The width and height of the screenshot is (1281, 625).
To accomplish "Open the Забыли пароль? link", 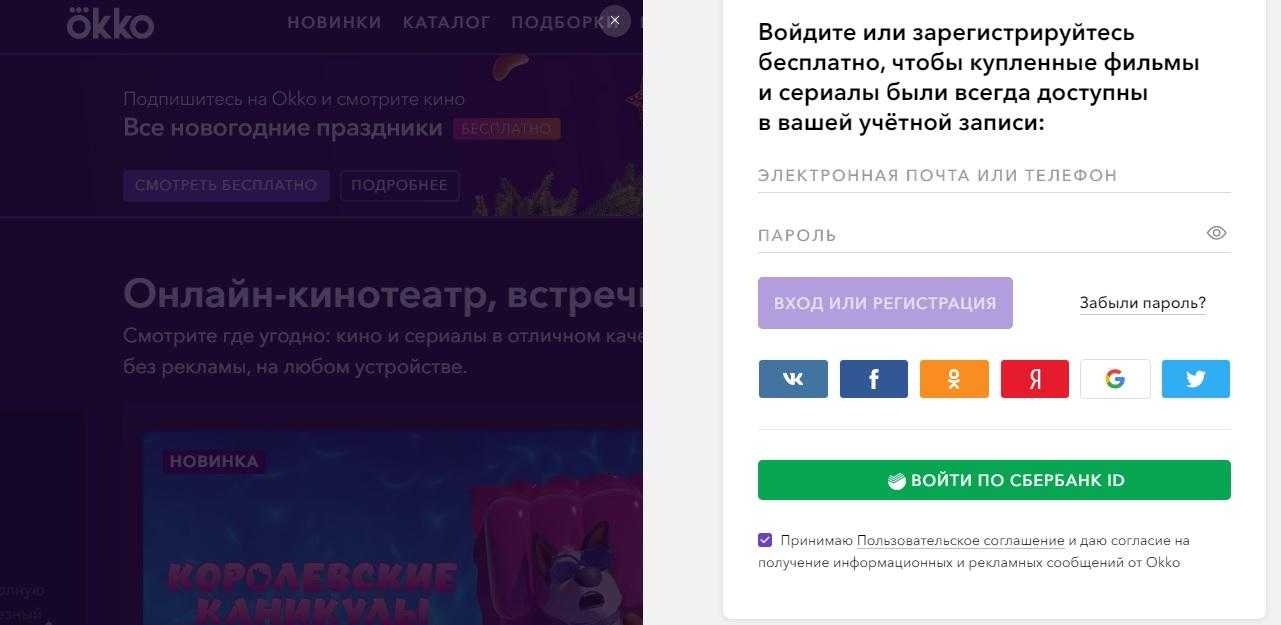I will 1143,303.
